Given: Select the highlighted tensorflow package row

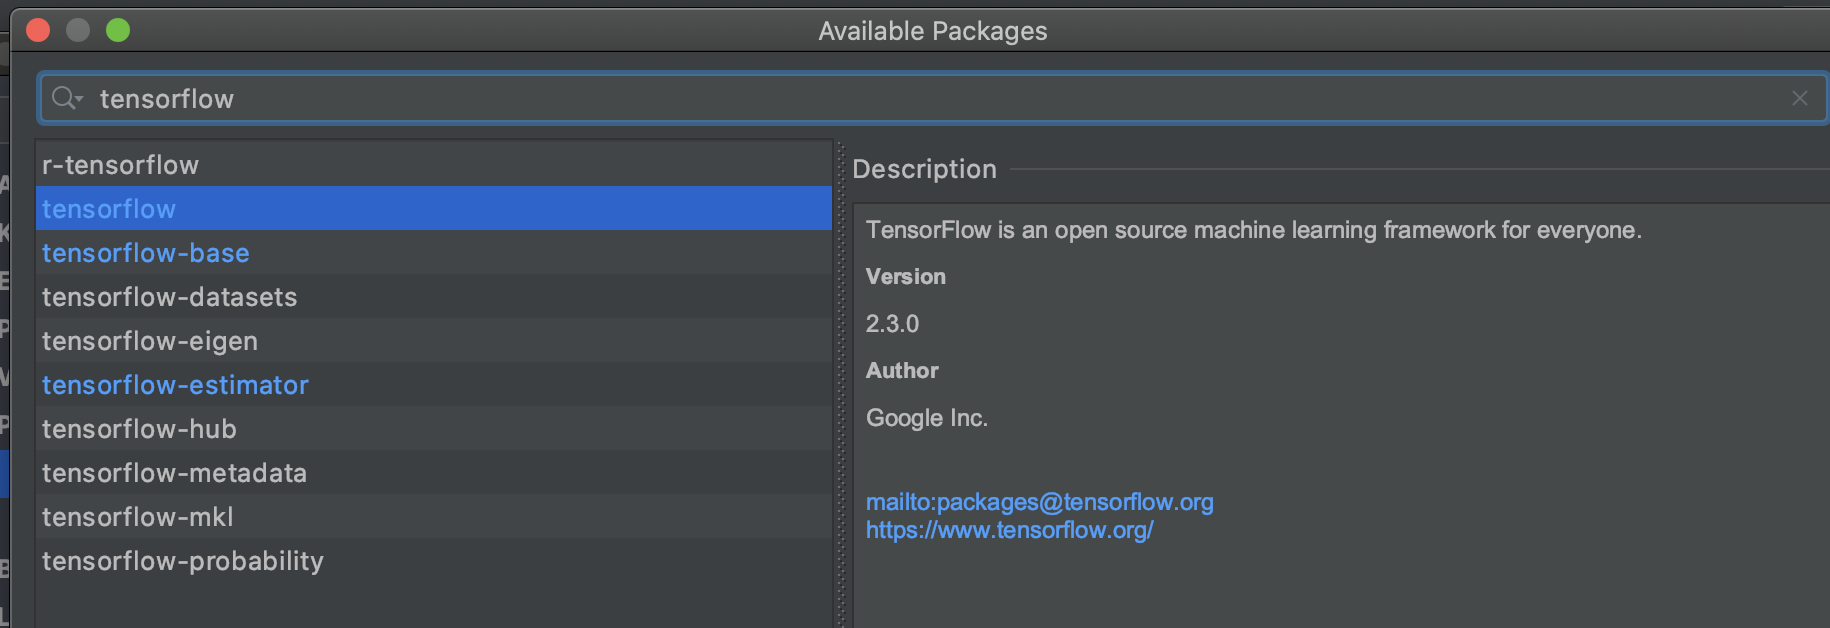Looking at the screenshot, I should (x=108, y=209).
